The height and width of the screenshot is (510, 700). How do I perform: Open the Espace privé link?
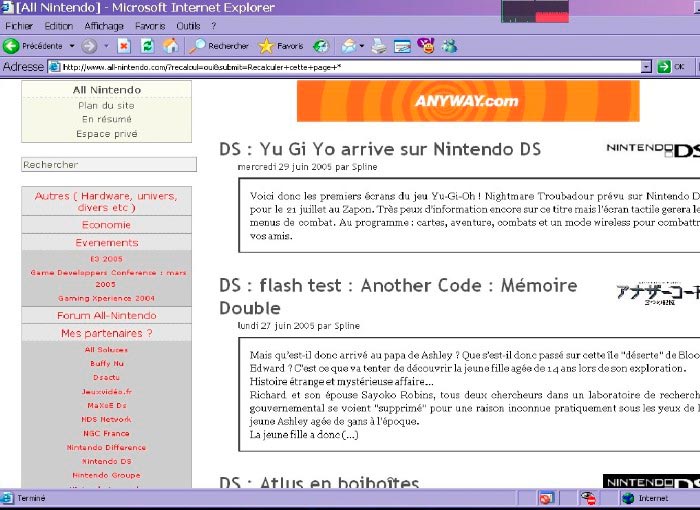click(107, 134)
